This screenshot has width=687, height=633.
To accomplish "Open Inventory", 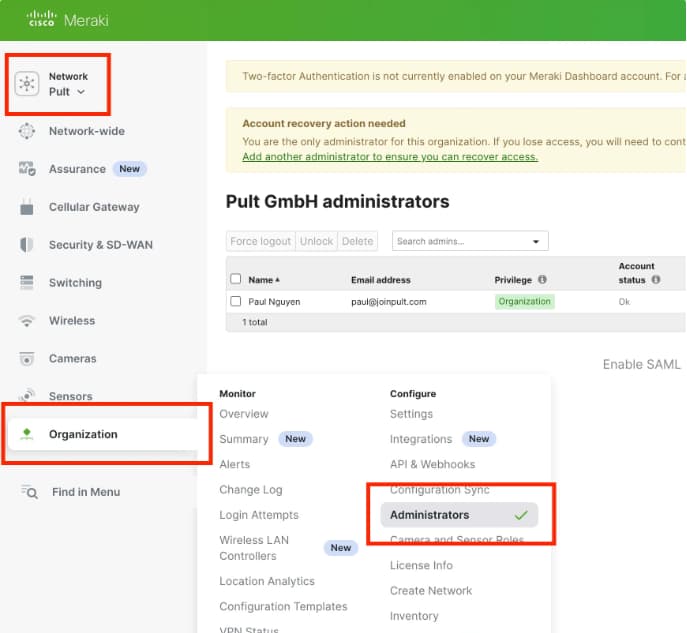I will (x=414, y=616).
